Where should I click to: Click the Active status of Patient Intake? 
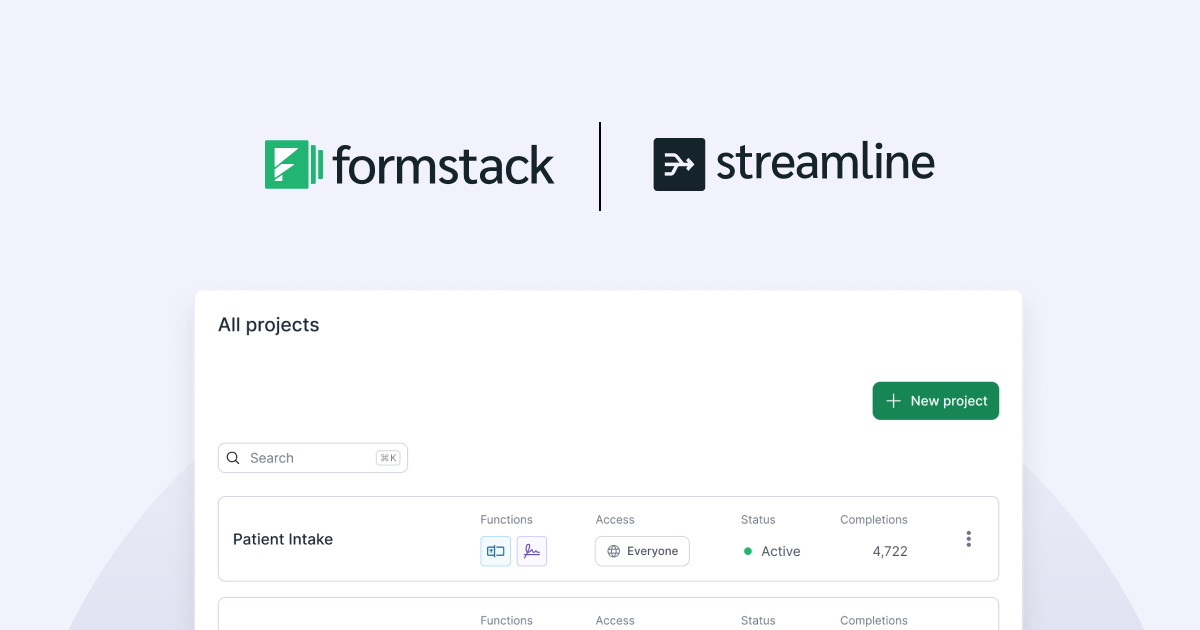coord(772,551)
